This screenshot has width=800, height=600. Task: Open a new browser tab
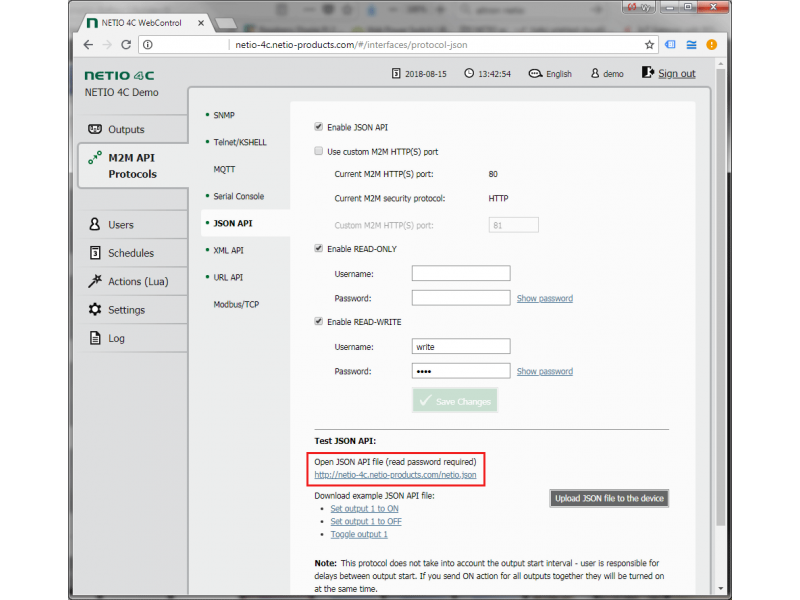pyautogui.click(x=226, y=23)
